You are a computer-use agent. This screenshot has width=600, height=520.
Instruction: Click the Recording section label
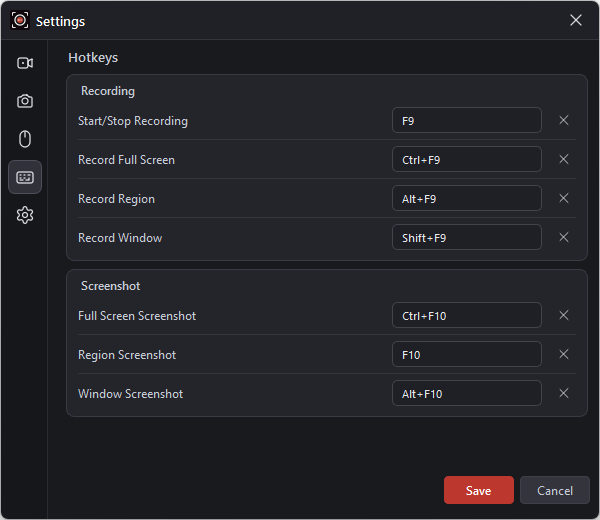click(x=108, y=91)
